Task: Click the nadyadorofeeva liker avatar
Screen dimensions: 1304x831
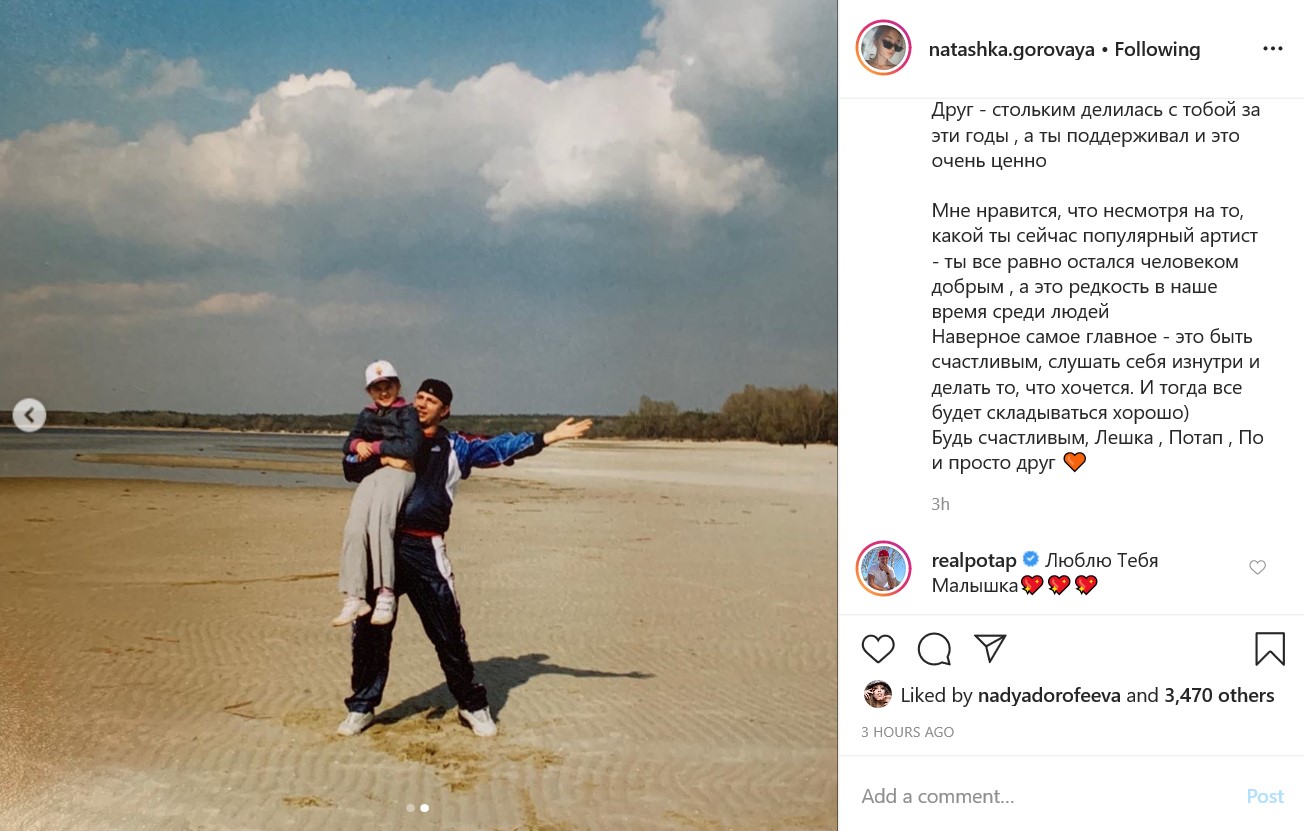Action: (878, 695)
